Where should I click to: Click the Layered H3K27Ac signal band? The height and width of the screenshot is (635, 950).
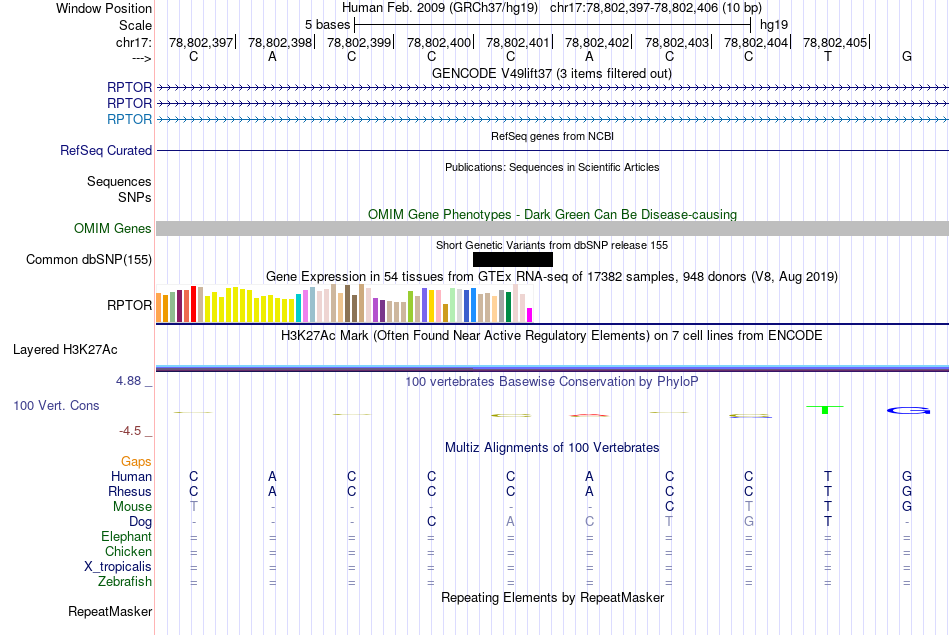pyautogui.click(x=552, y=368)
